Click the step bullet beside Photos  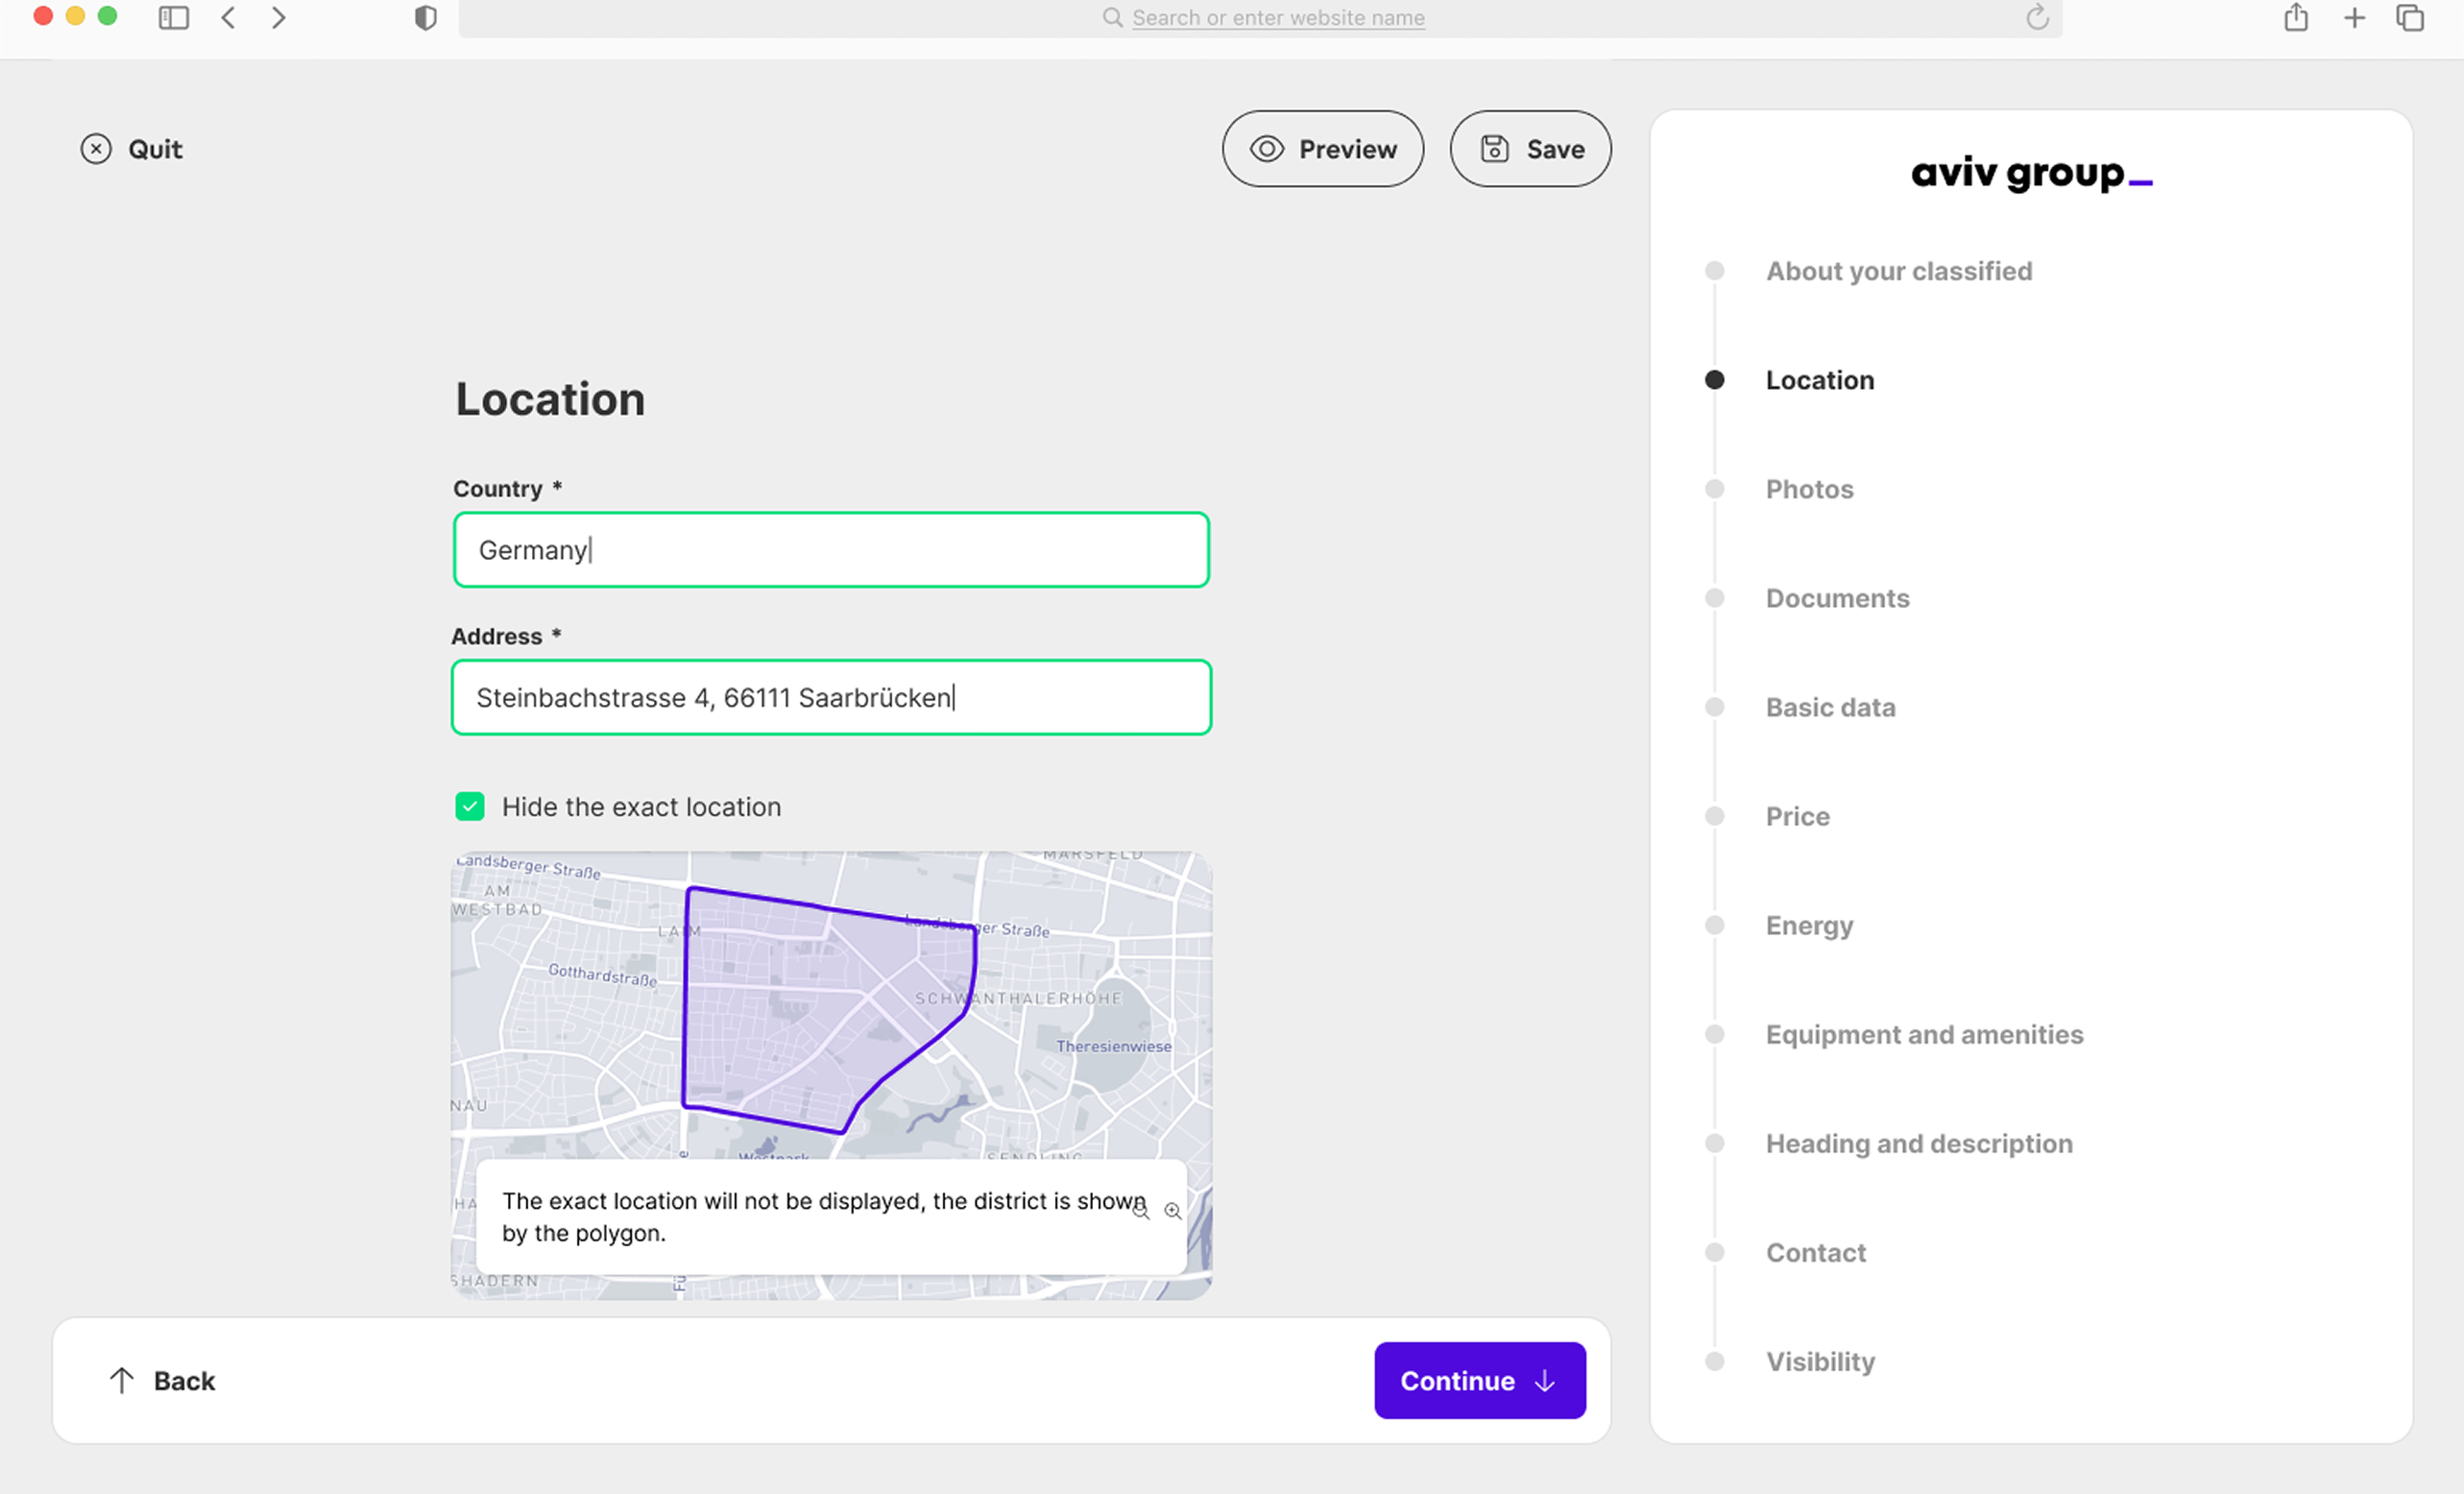point(1716,489)
